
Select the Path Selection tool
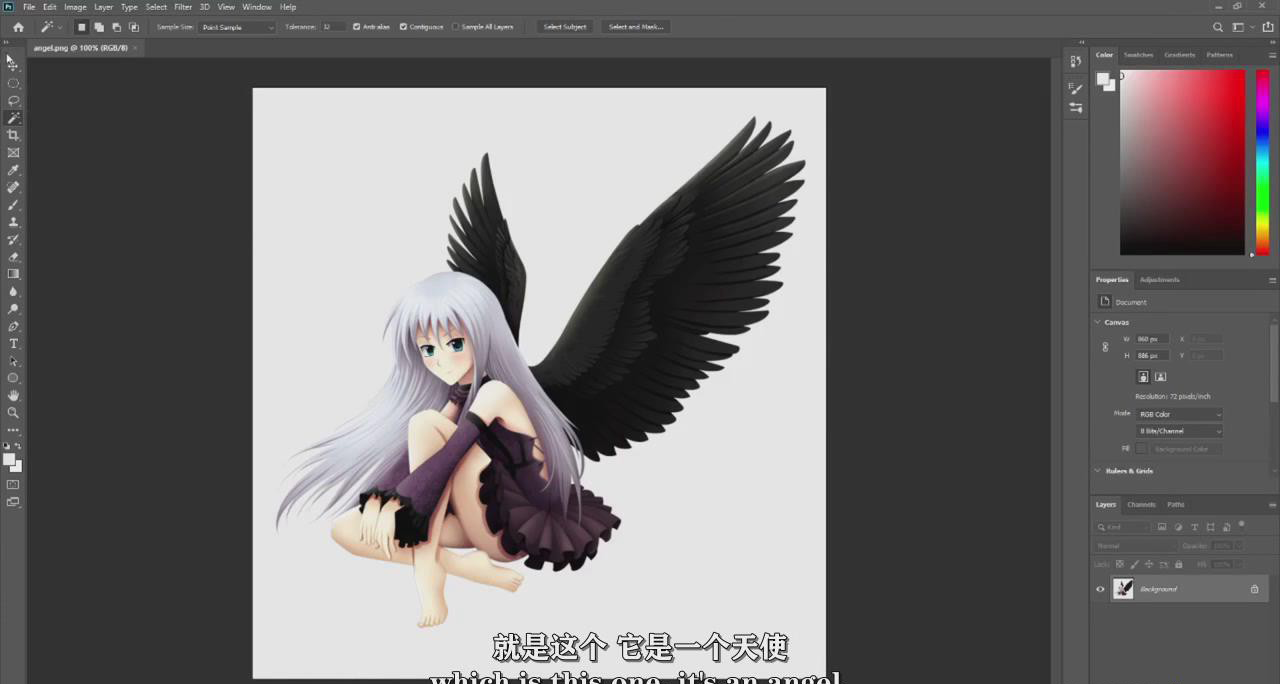point(13,361)
